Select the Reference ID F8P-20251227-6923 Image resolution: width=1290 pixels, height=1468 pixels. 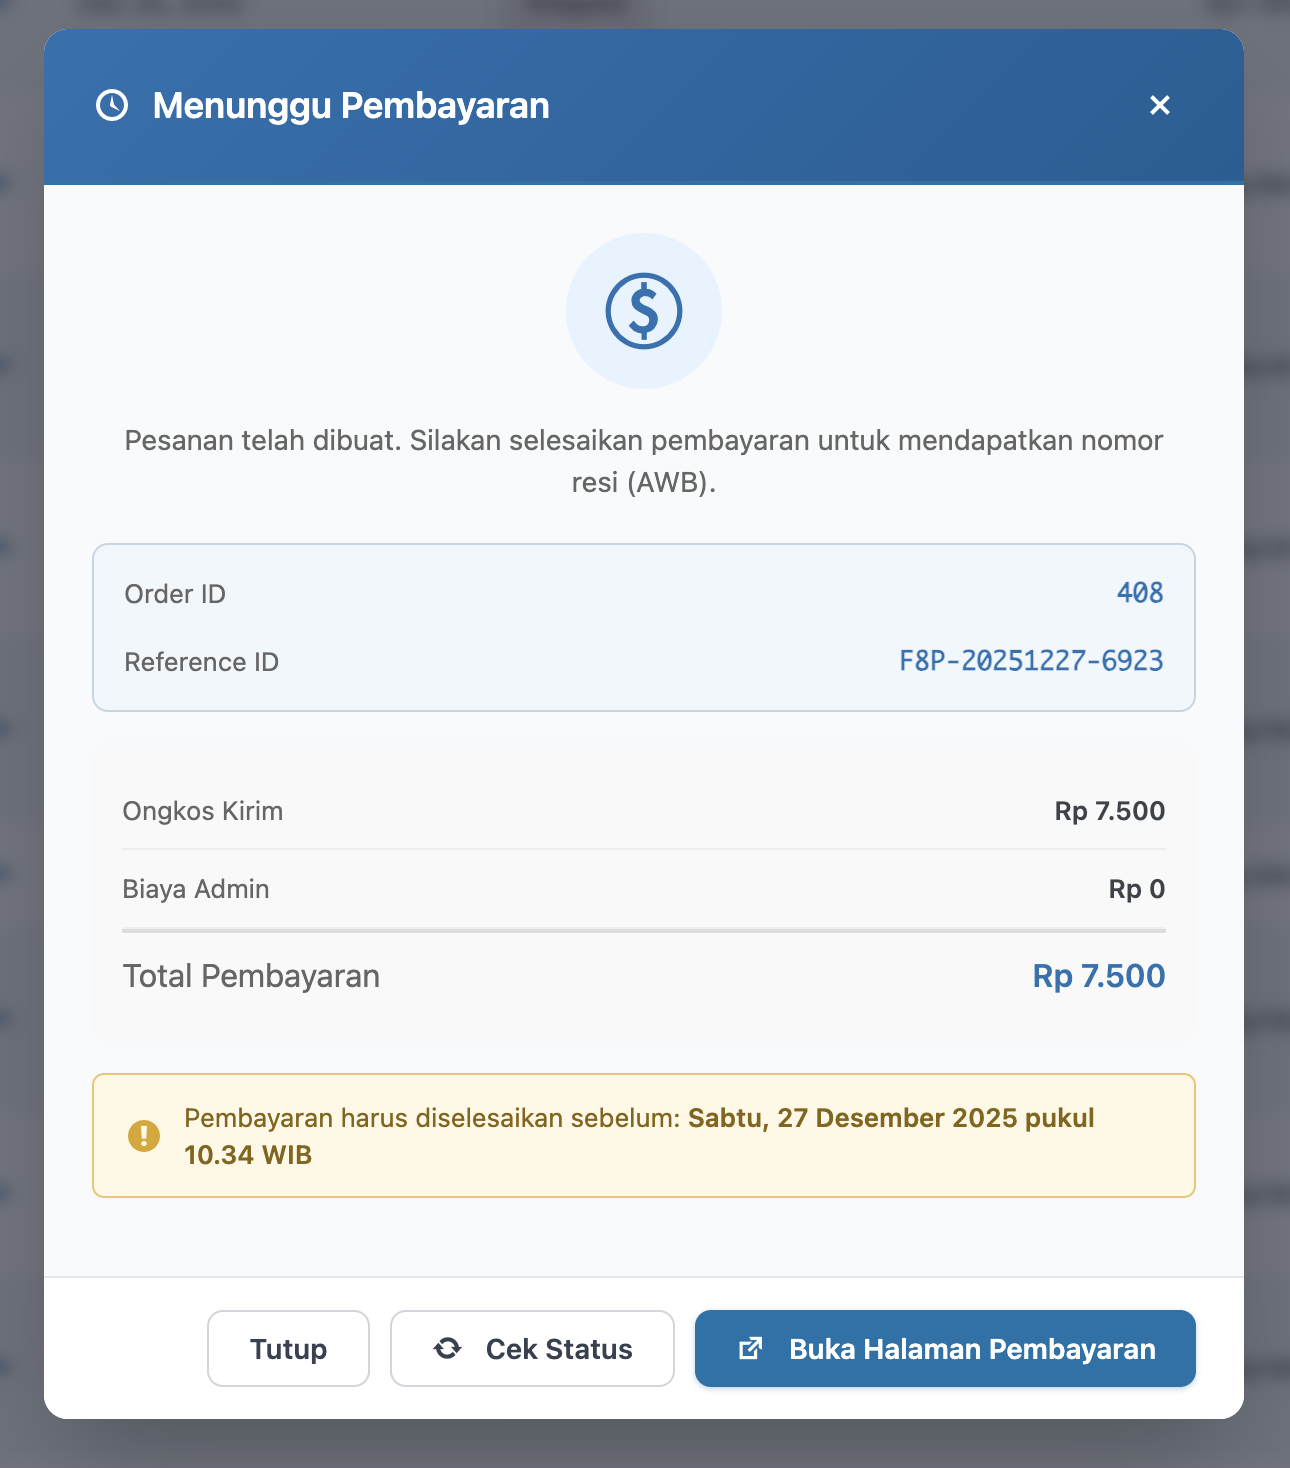coord(1030,661)
